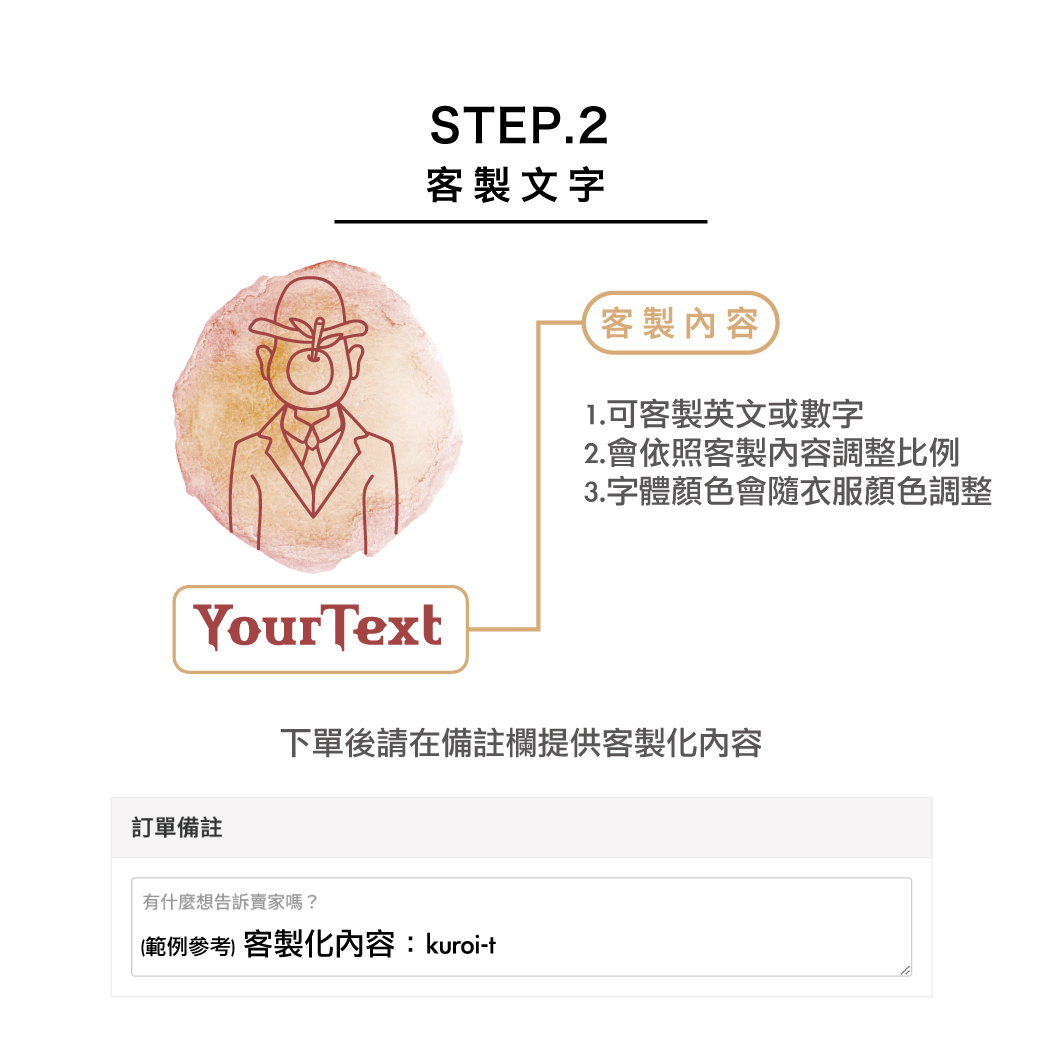Click the 客製內容 rounded badge

(x=680, y=323)
